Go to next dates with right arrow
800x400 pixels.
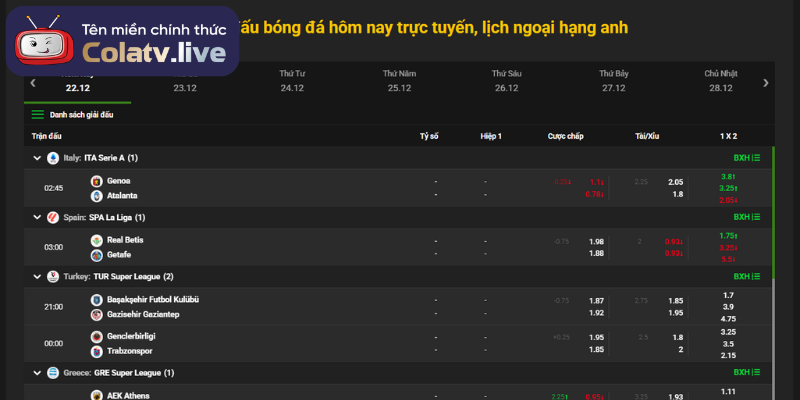pyautogui.click(x=766, y=83)
